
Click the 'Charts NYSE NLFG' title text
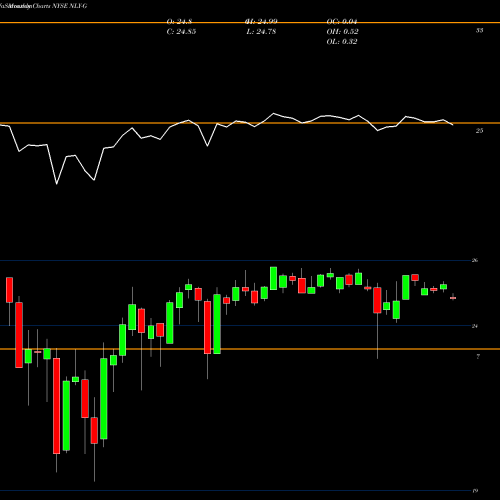click(x=60, y=6)
